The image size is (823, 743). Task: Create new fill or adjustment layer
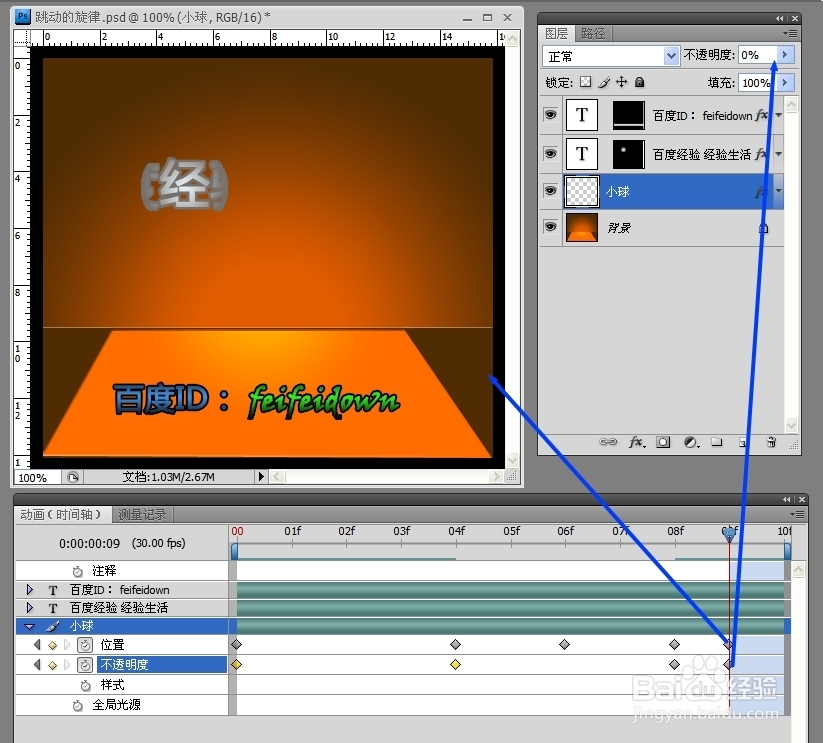point(691,442)
